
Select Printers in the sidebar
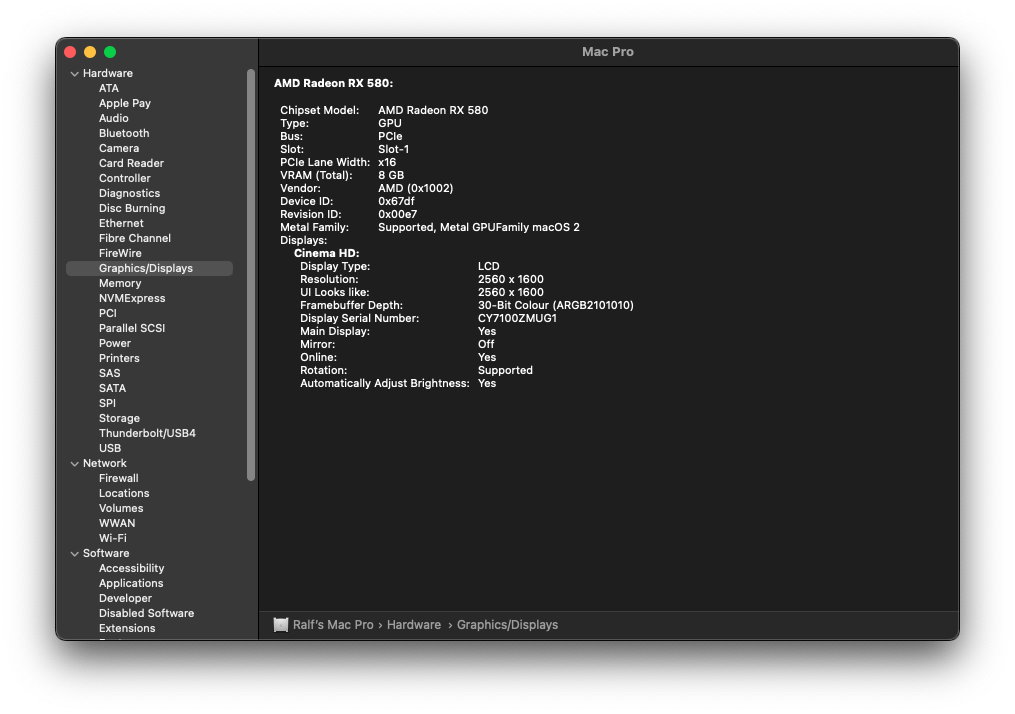tap(119, 357)
